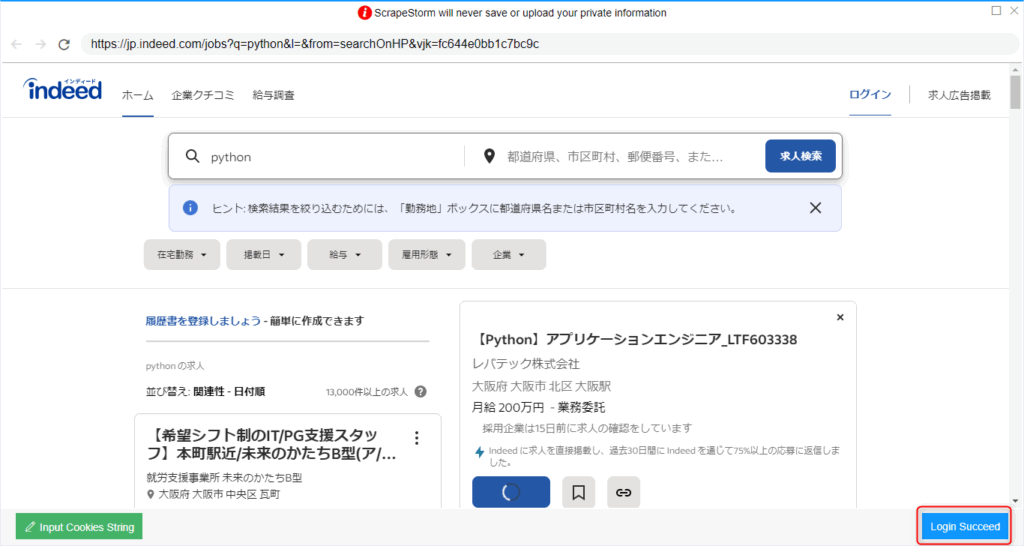
Task: Click the URL address bar
Action: coord(549,44)
